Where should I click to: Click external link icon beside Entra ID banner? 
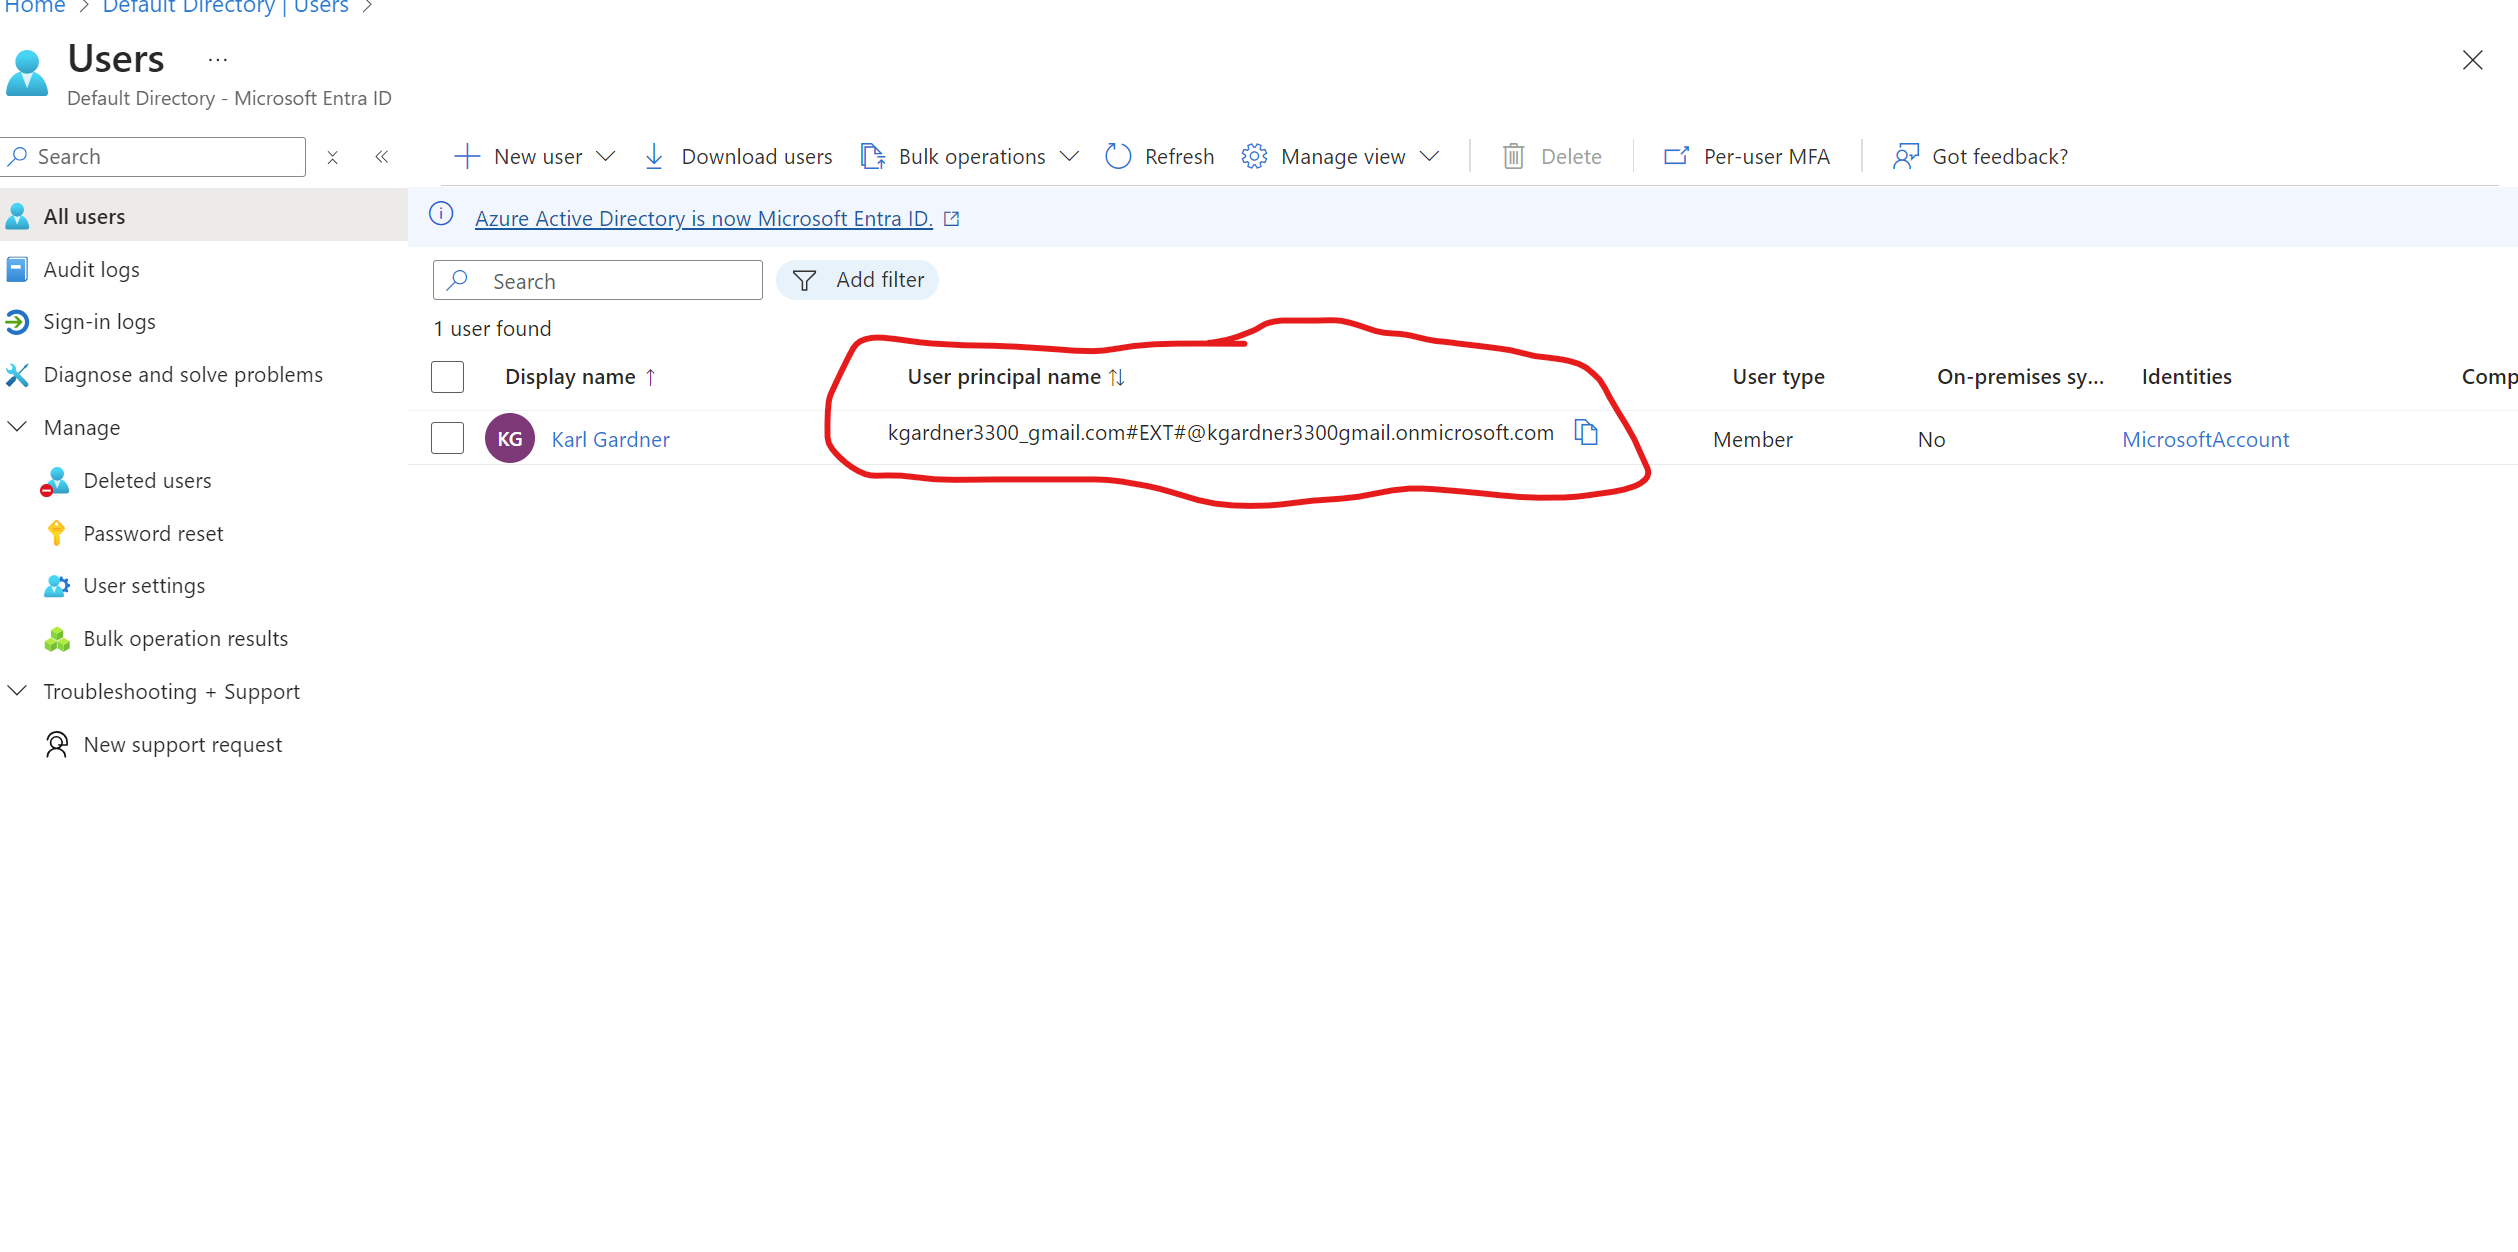[x=952, y=218]
